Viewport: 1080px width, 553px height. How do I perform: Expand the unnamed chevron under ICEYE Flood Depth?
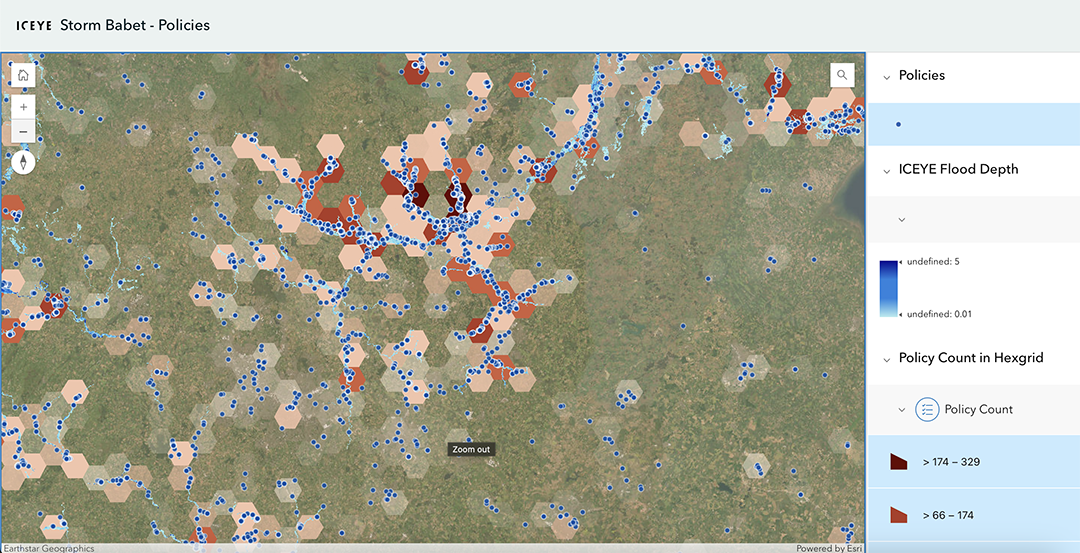901,219
